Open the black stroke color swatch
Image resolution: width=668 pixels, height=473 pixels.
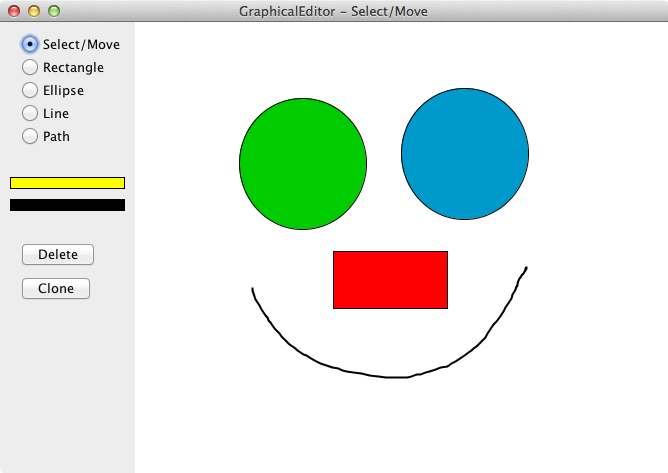pos(67,205)
